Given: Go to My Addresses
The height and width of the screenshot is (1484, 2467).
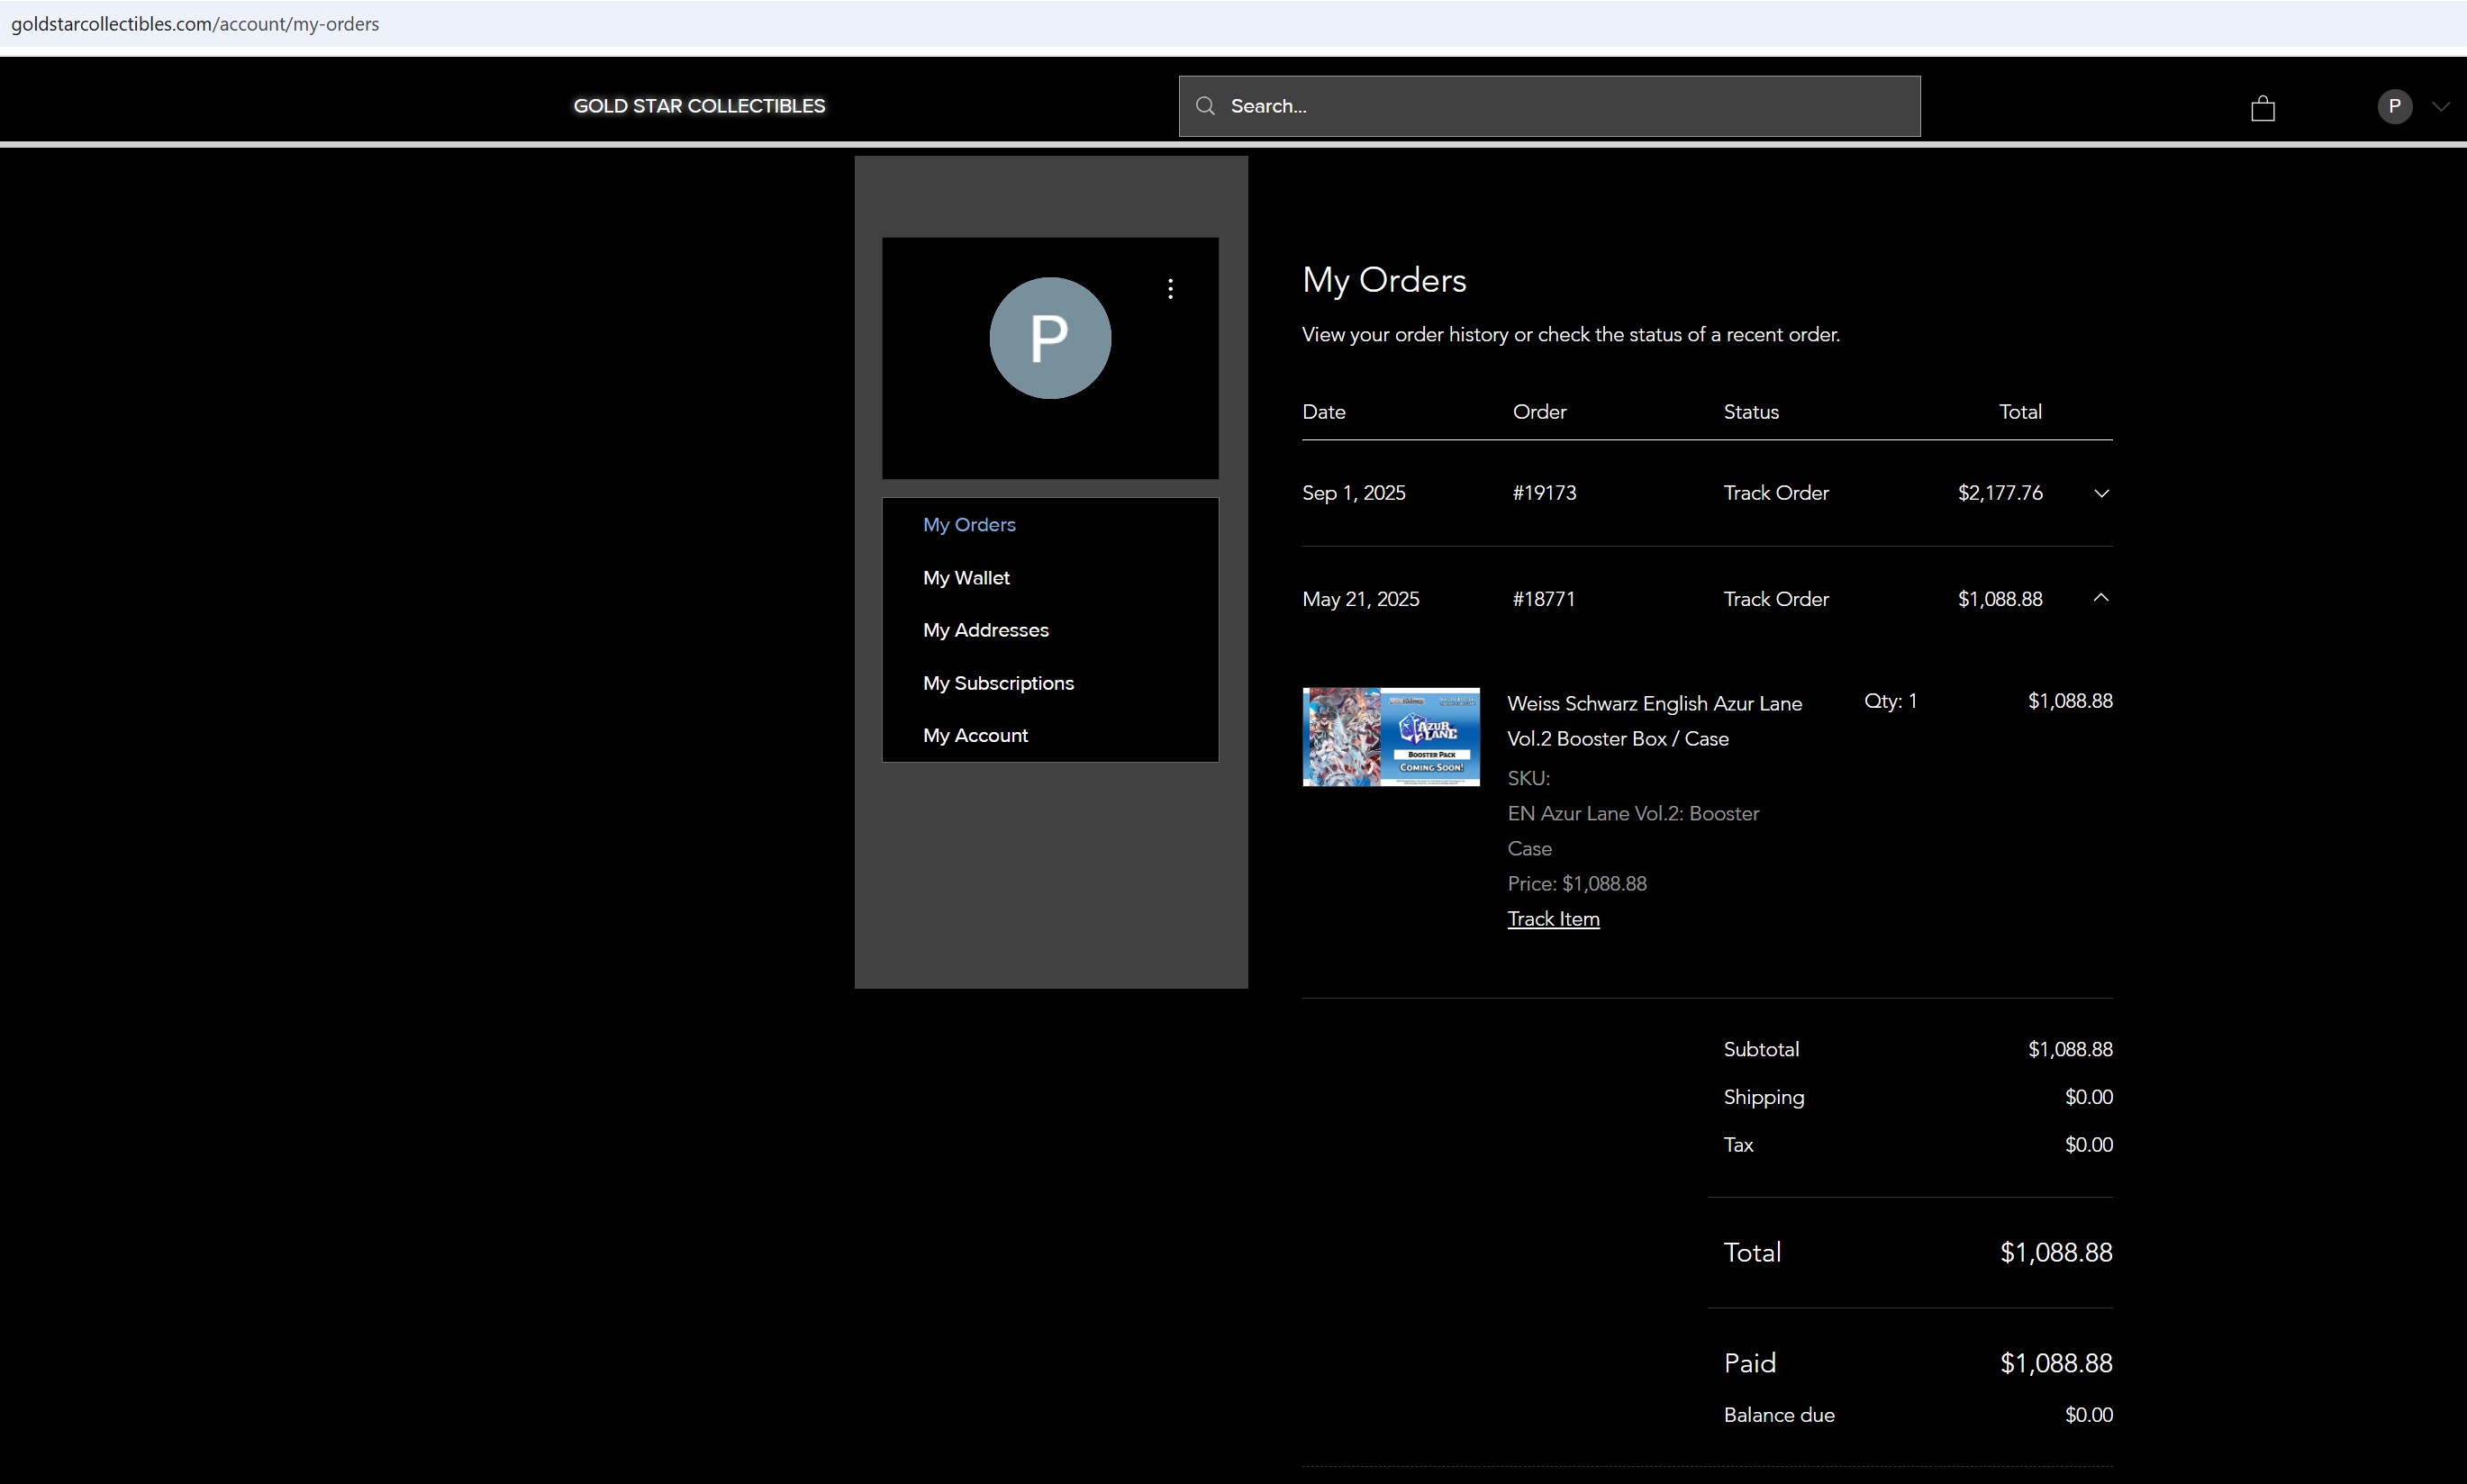Looking at the screenshot, I should pyautogui.click(x=985, y=630).
